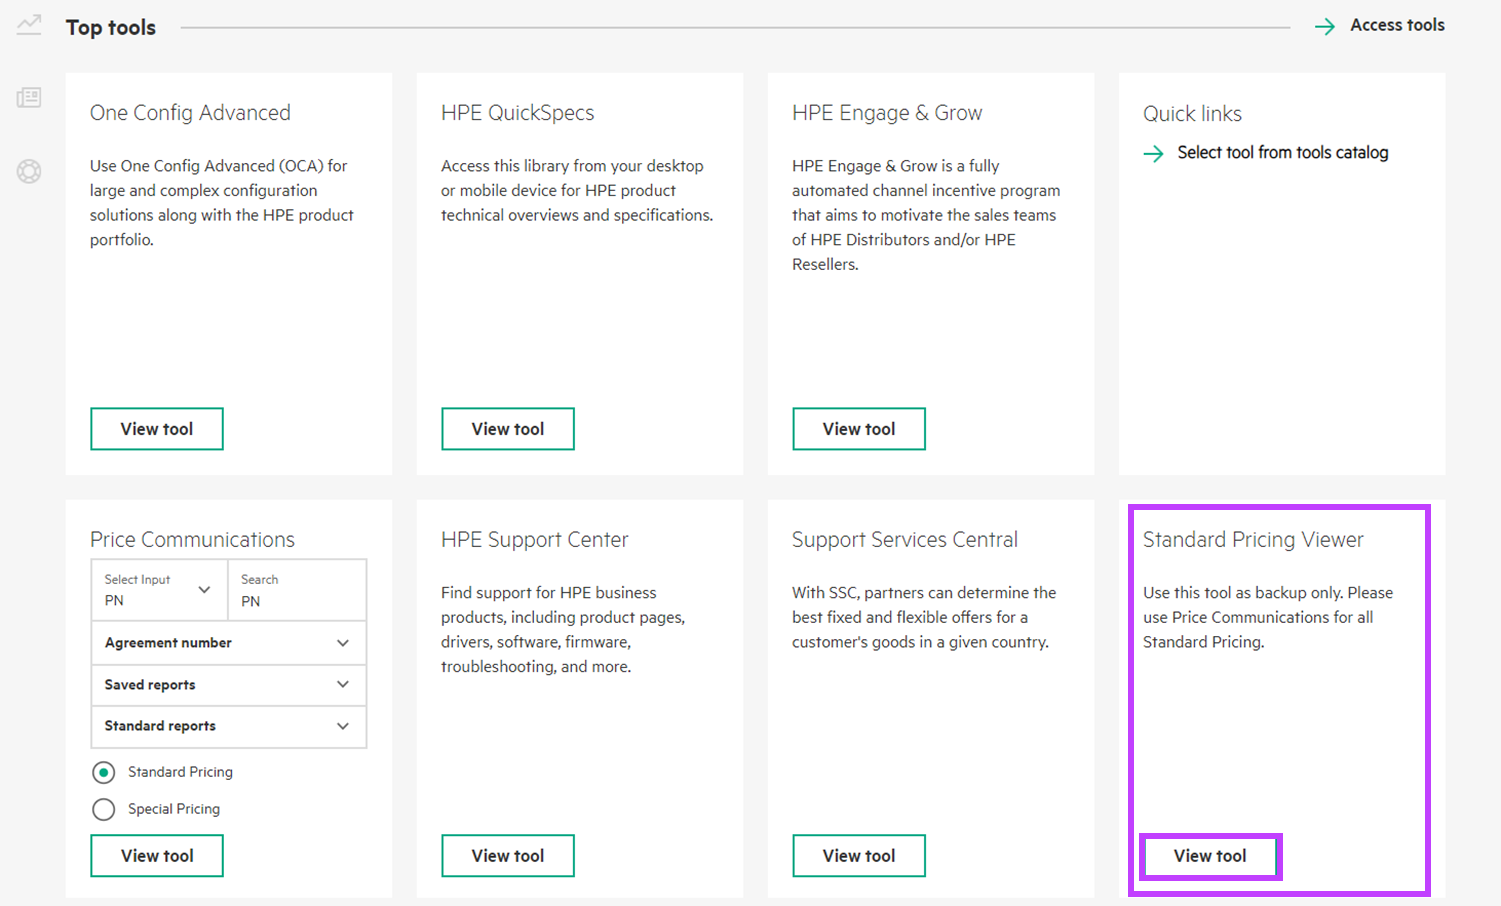Click the arrow icon beside Select tool from tools catalog
This screenshot has width=1501, height=906.
pyautogui.click(x=1153, y=154)
